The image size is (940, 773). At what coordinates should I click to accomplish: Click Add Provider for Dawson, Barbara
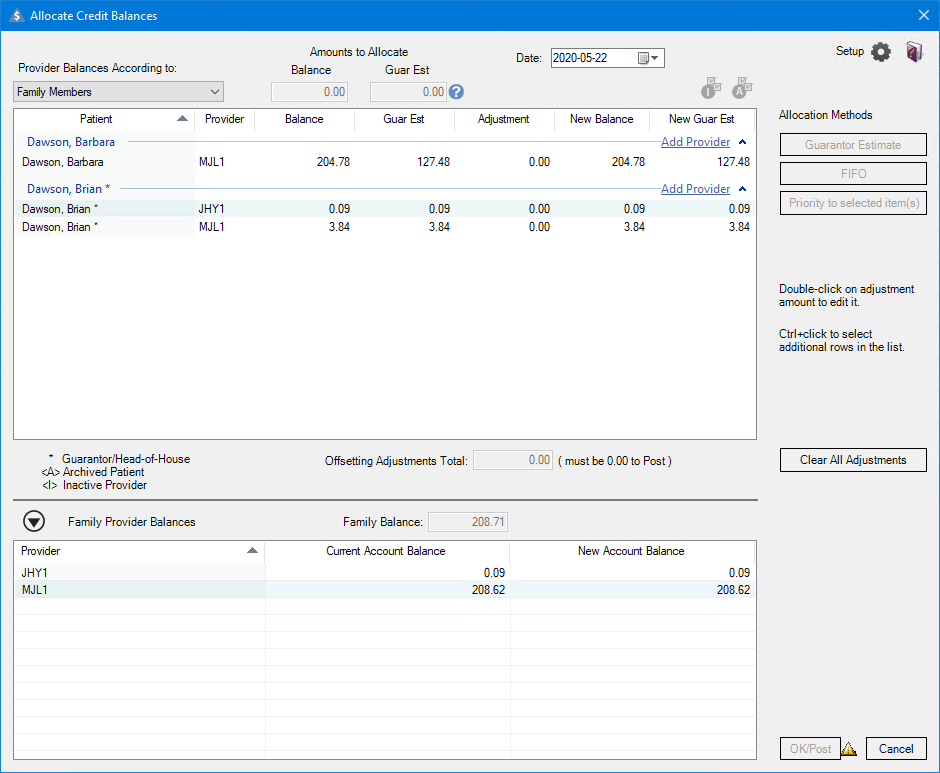tap(695, 142)
